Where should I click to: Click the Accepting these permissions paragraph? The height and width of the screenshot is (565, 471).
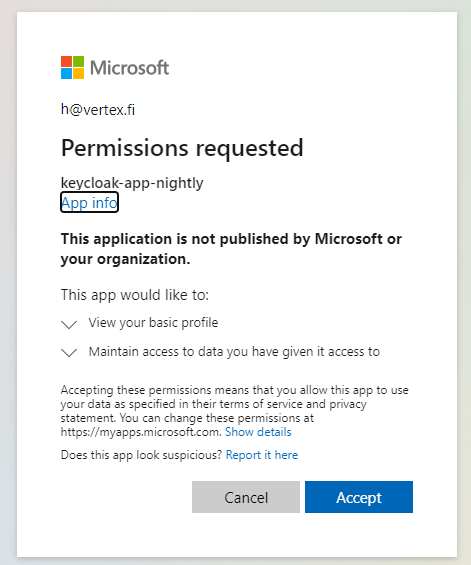(x=235, y=411)
